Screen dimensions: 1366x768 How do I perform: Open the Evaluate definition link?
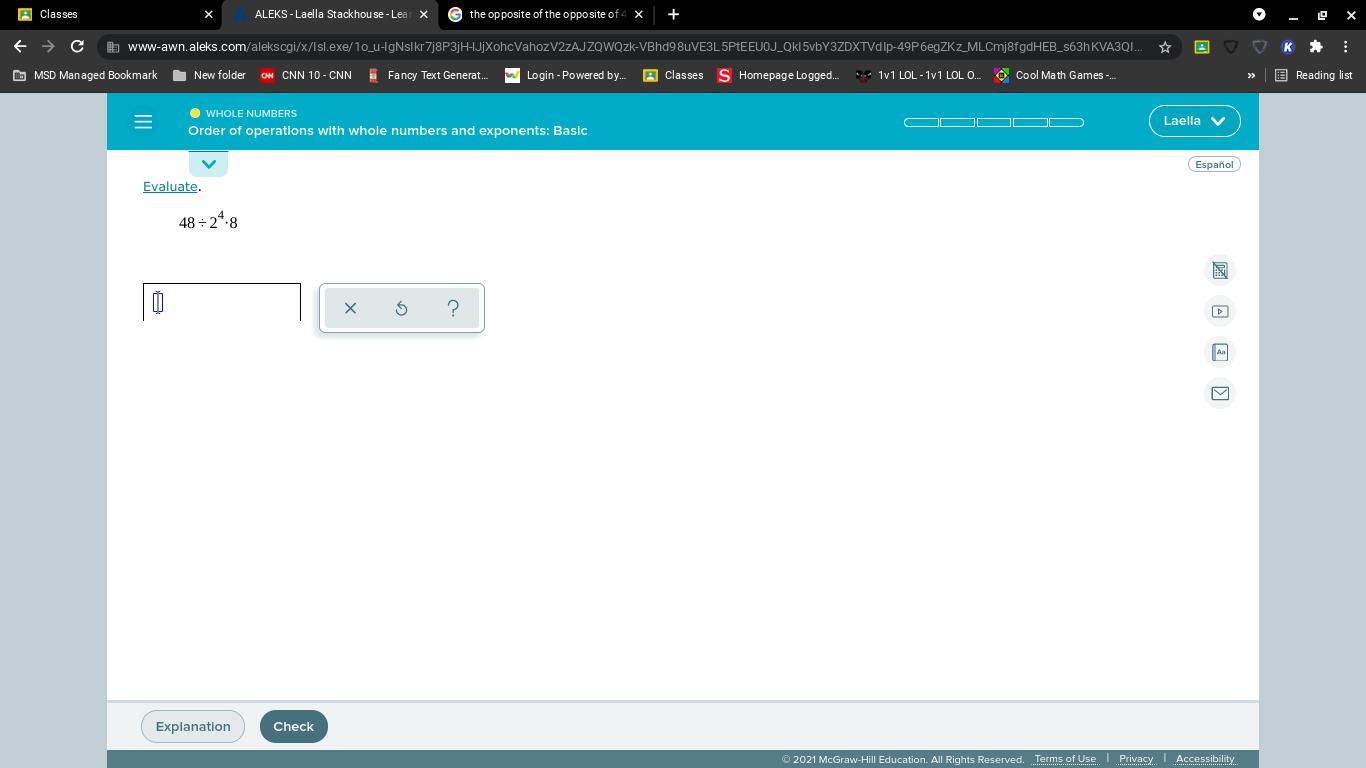click(170, 186)
